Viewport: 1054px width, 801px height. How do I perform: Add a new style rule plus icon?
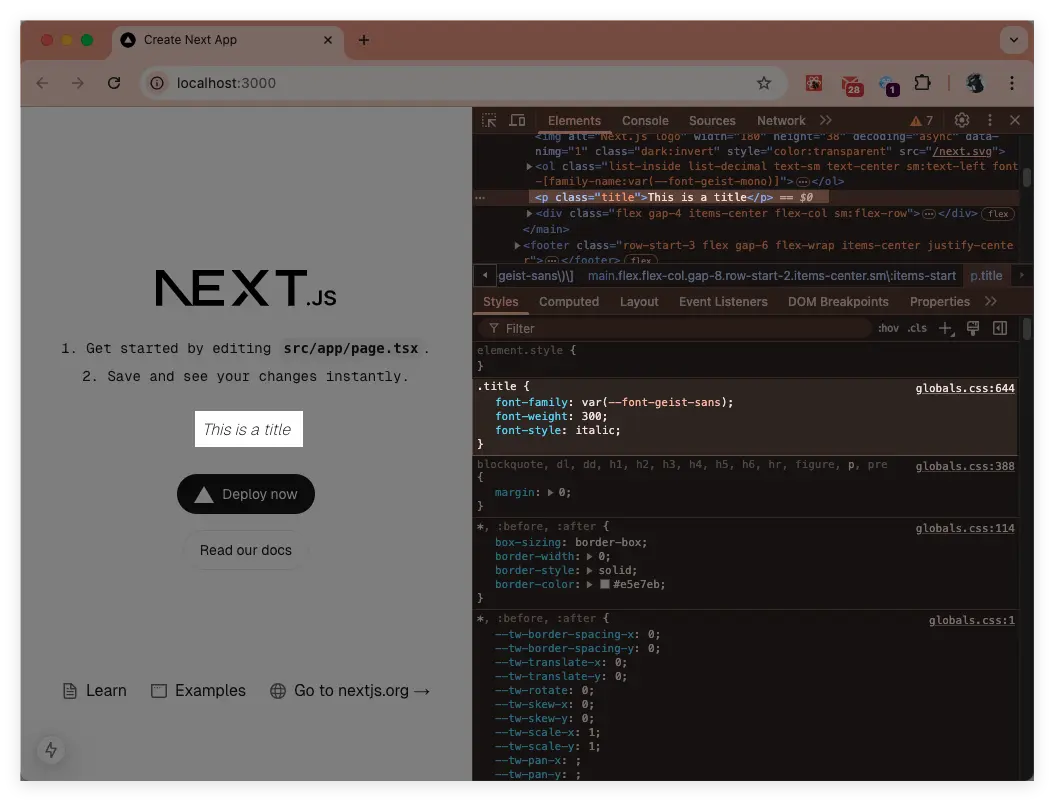(x=946, y=329)
